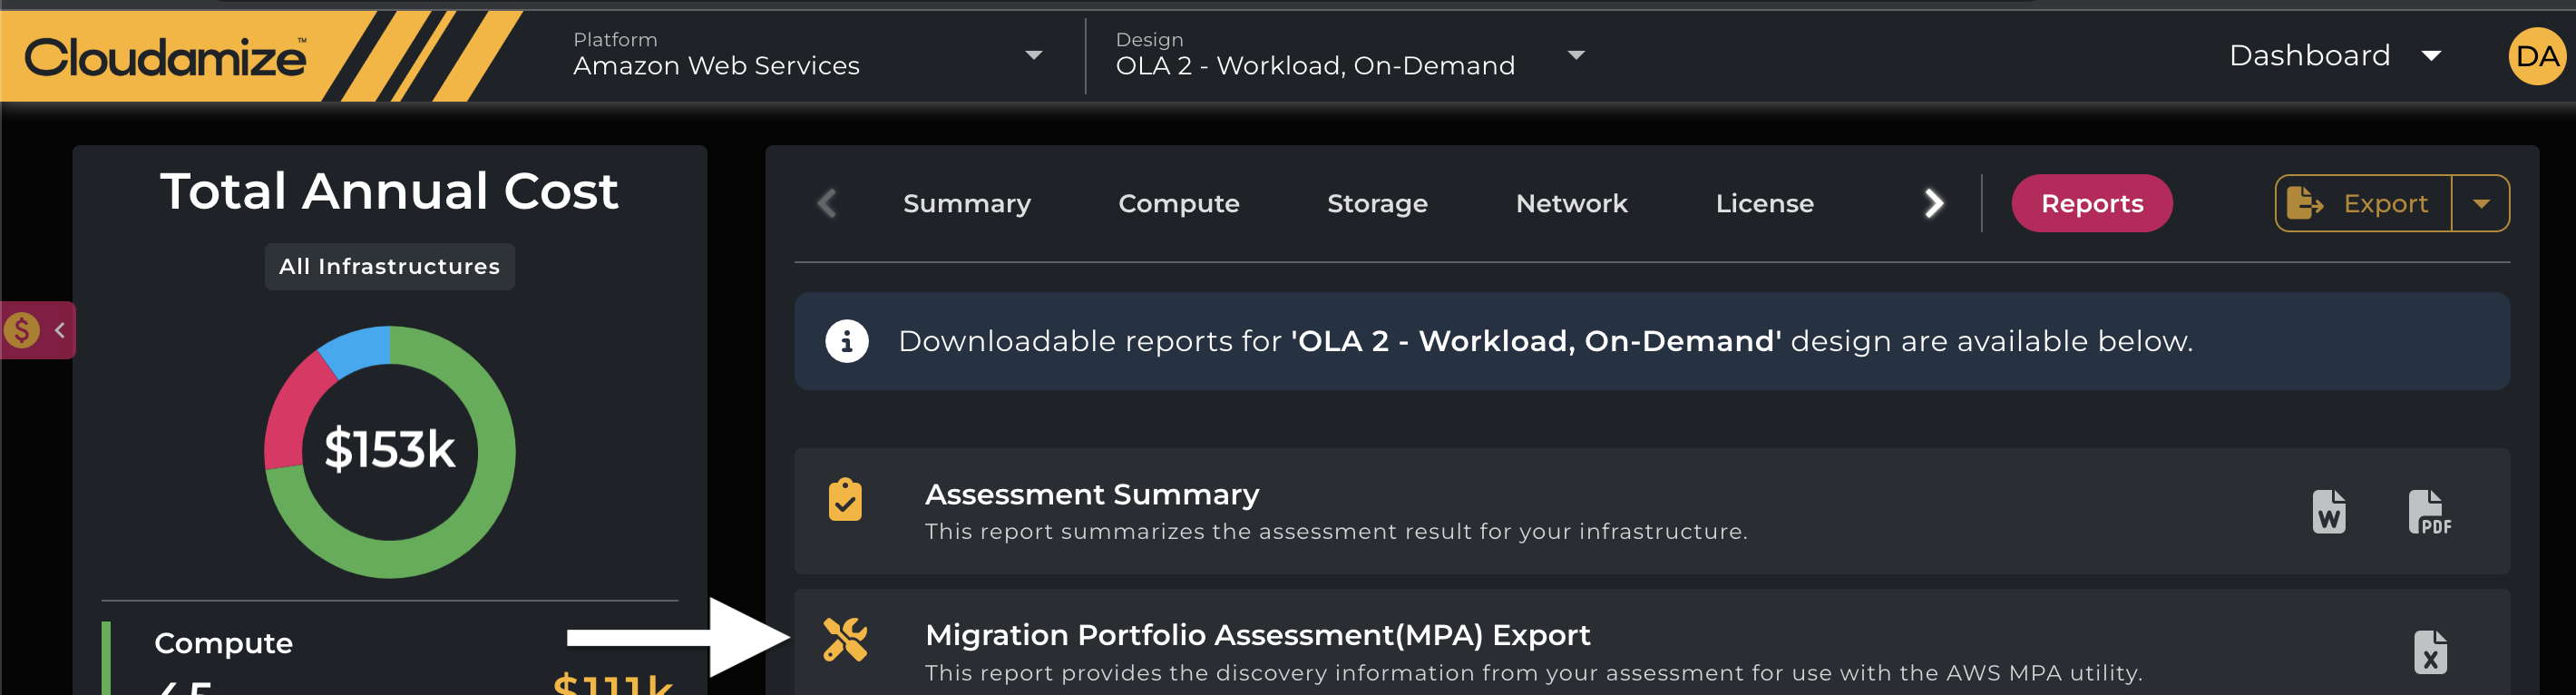2576x695 pixels.
Task: Expand the Export options dropdown arrow
Action: [2481, 203]
